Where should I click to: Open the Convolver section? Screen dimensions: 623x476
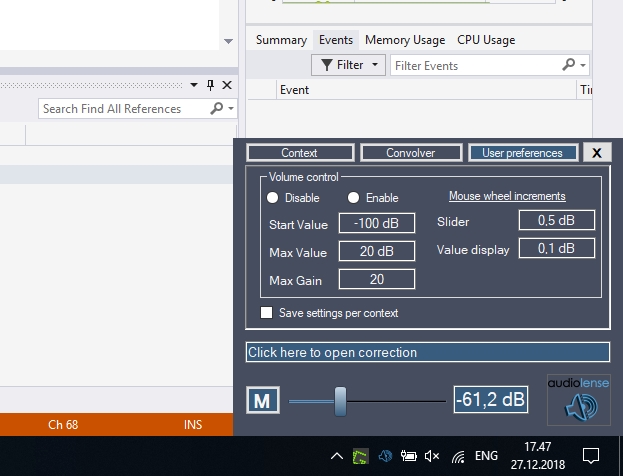[411, 153]
